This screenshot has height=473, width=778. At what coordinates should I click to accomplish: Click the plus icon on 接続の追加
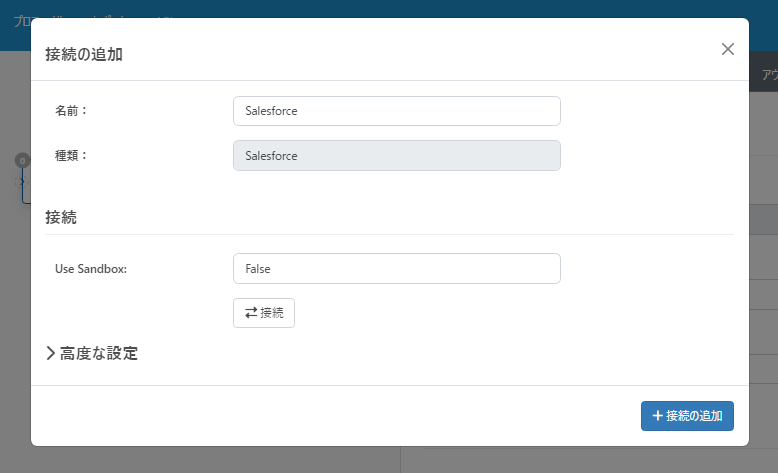pyautogui.click(x=657, y=416)
